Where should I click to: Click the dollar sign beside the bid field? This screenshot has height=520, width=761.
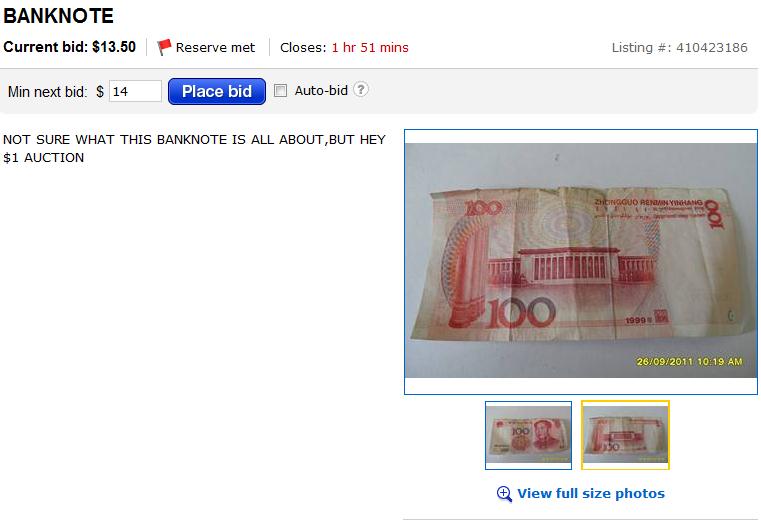(100, 92)
